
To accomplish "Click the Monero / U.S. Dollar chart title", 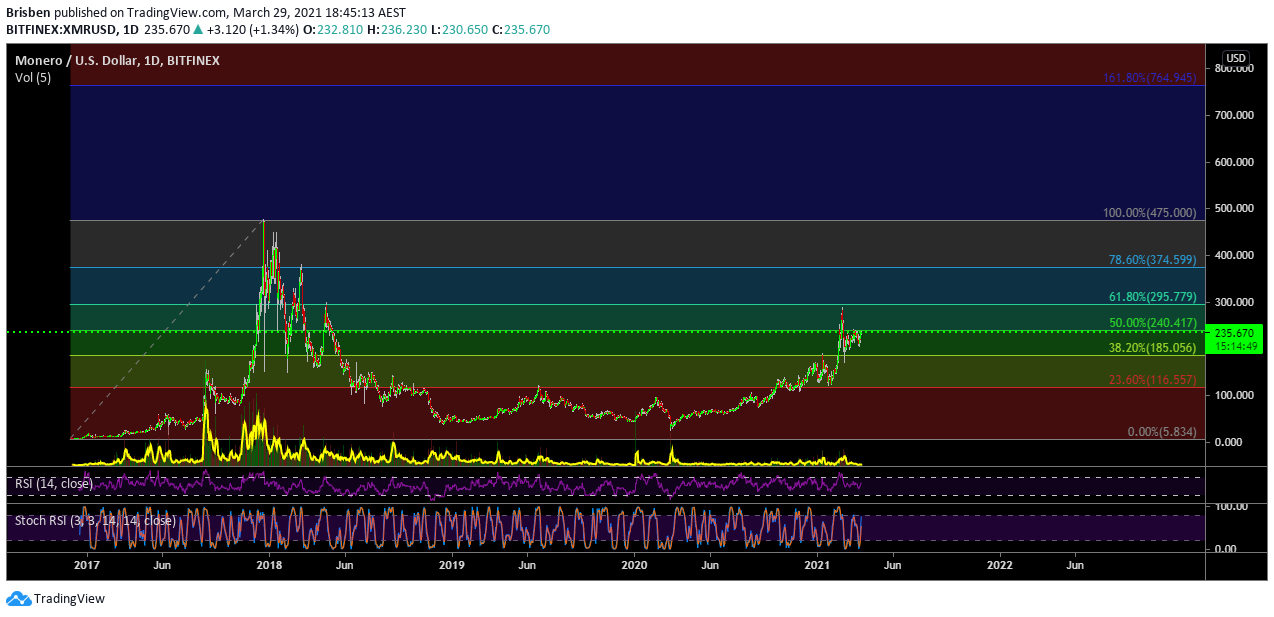I will click(117, 61).
